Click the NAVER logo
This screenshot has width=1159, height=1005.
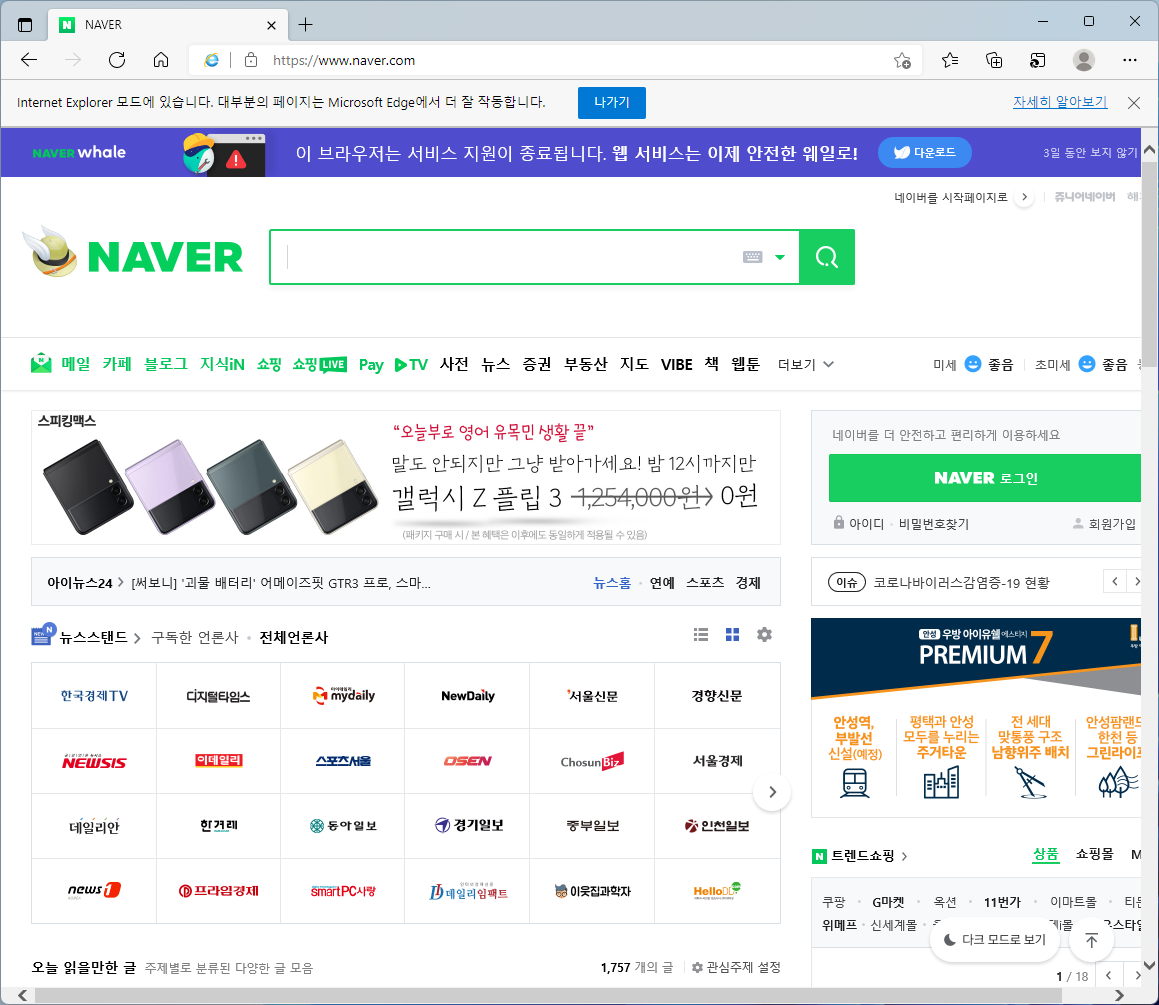[165, 257]
